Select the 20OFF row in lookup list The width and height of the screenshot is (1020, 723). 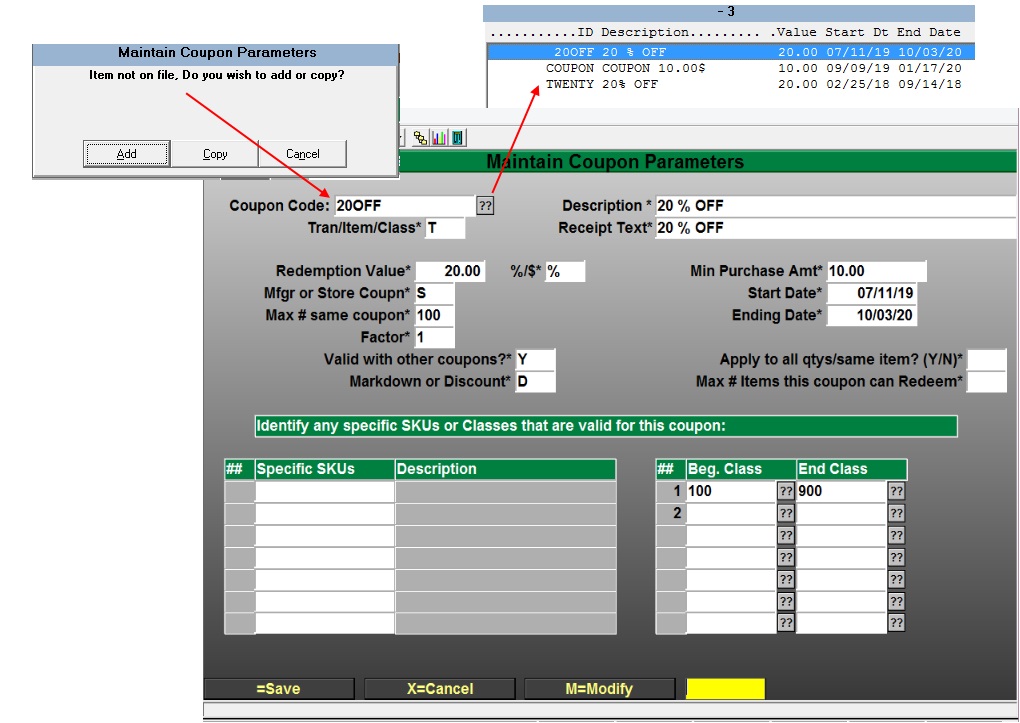click(731, 52)
